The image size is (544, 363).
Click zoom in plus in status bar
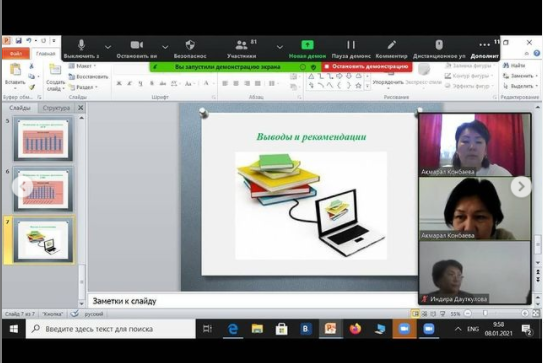click(525, 313)
